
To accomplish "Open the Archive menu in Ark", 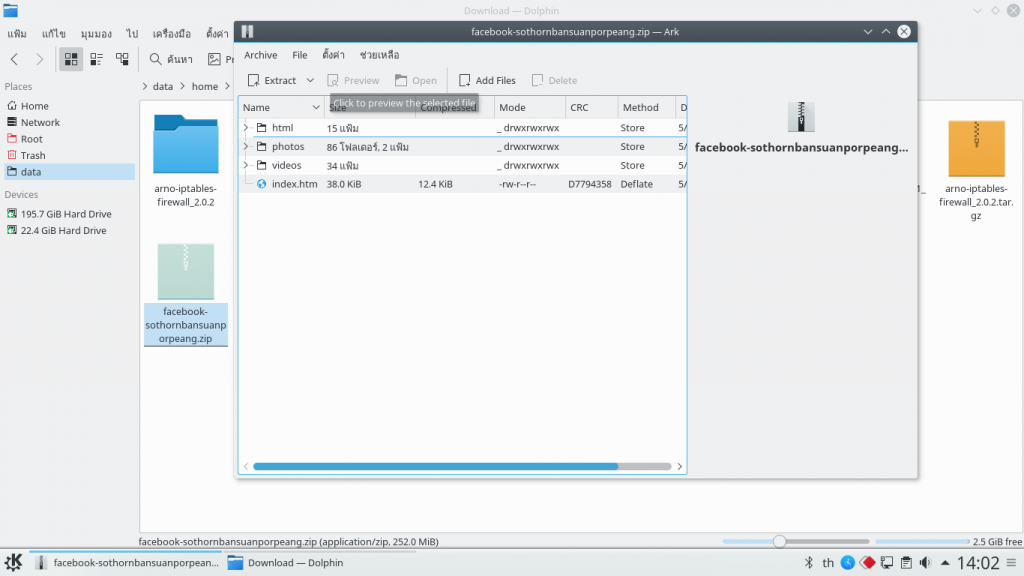I will click(x=261, y=55).
